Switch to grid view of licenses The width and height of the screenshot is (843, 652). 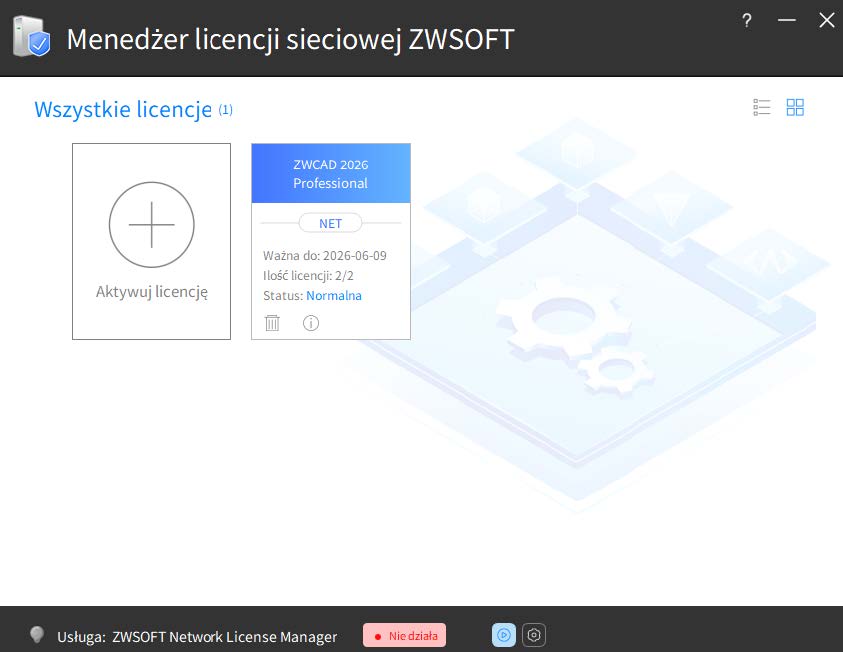(x=795, y=108)
